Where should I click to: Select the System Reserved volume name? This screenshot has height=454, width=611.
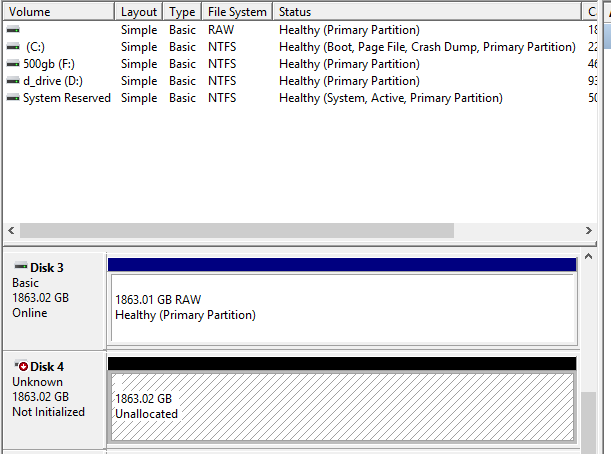(67, 97)
